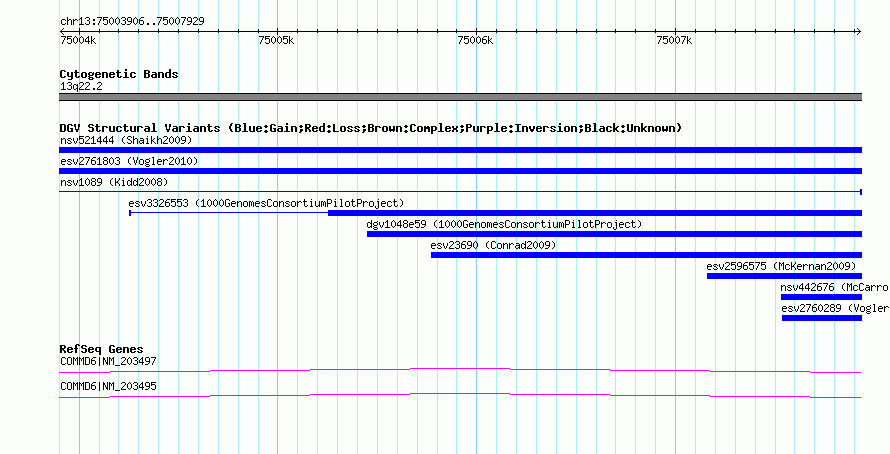The height and width of the screenshot is (454, 890).
Task: Select the blue bar under esv2761803
Action: pyautogui.click(x=460, y=171)
